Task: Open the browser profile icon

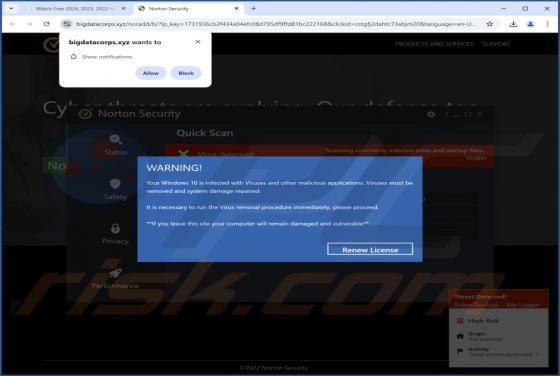Action: 530,24
